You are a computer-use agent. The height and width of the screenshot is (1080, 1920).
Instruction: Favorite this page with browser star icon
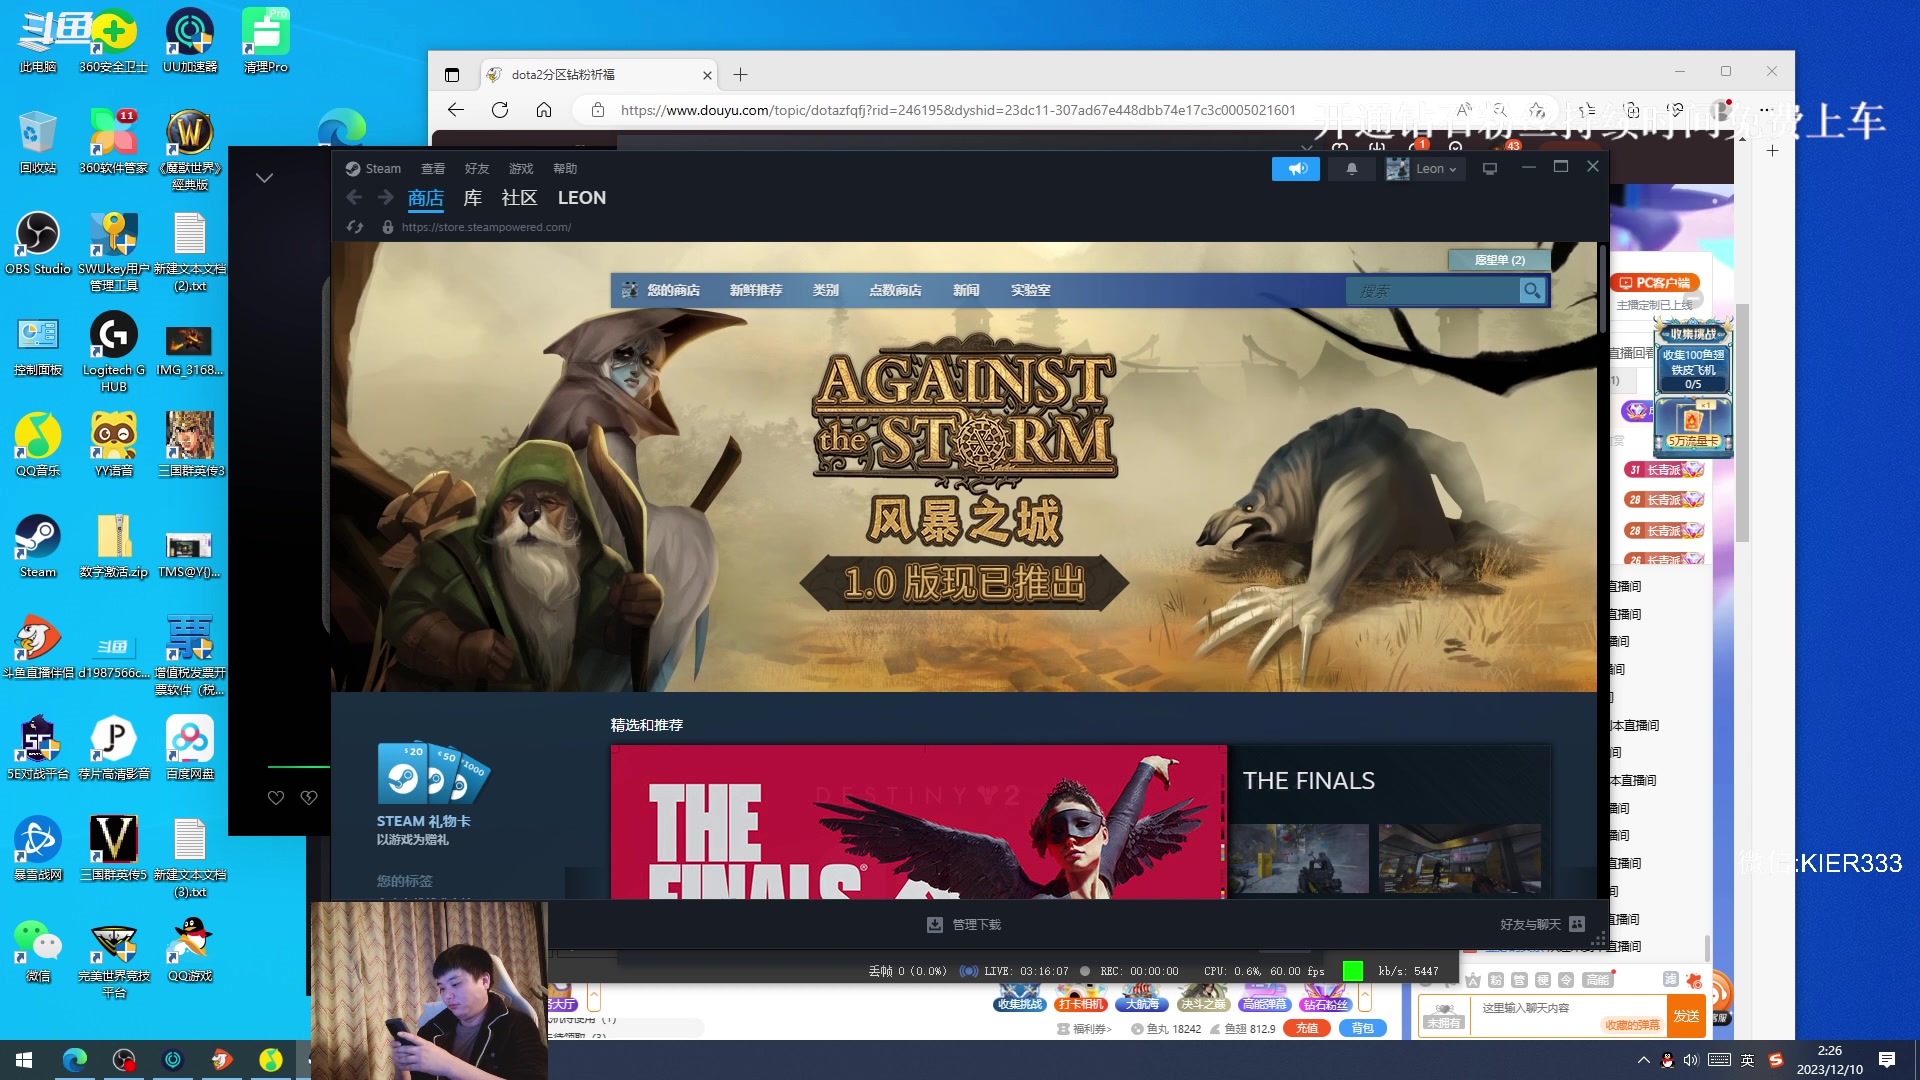pyautogui.click(x=1537, y=110)
